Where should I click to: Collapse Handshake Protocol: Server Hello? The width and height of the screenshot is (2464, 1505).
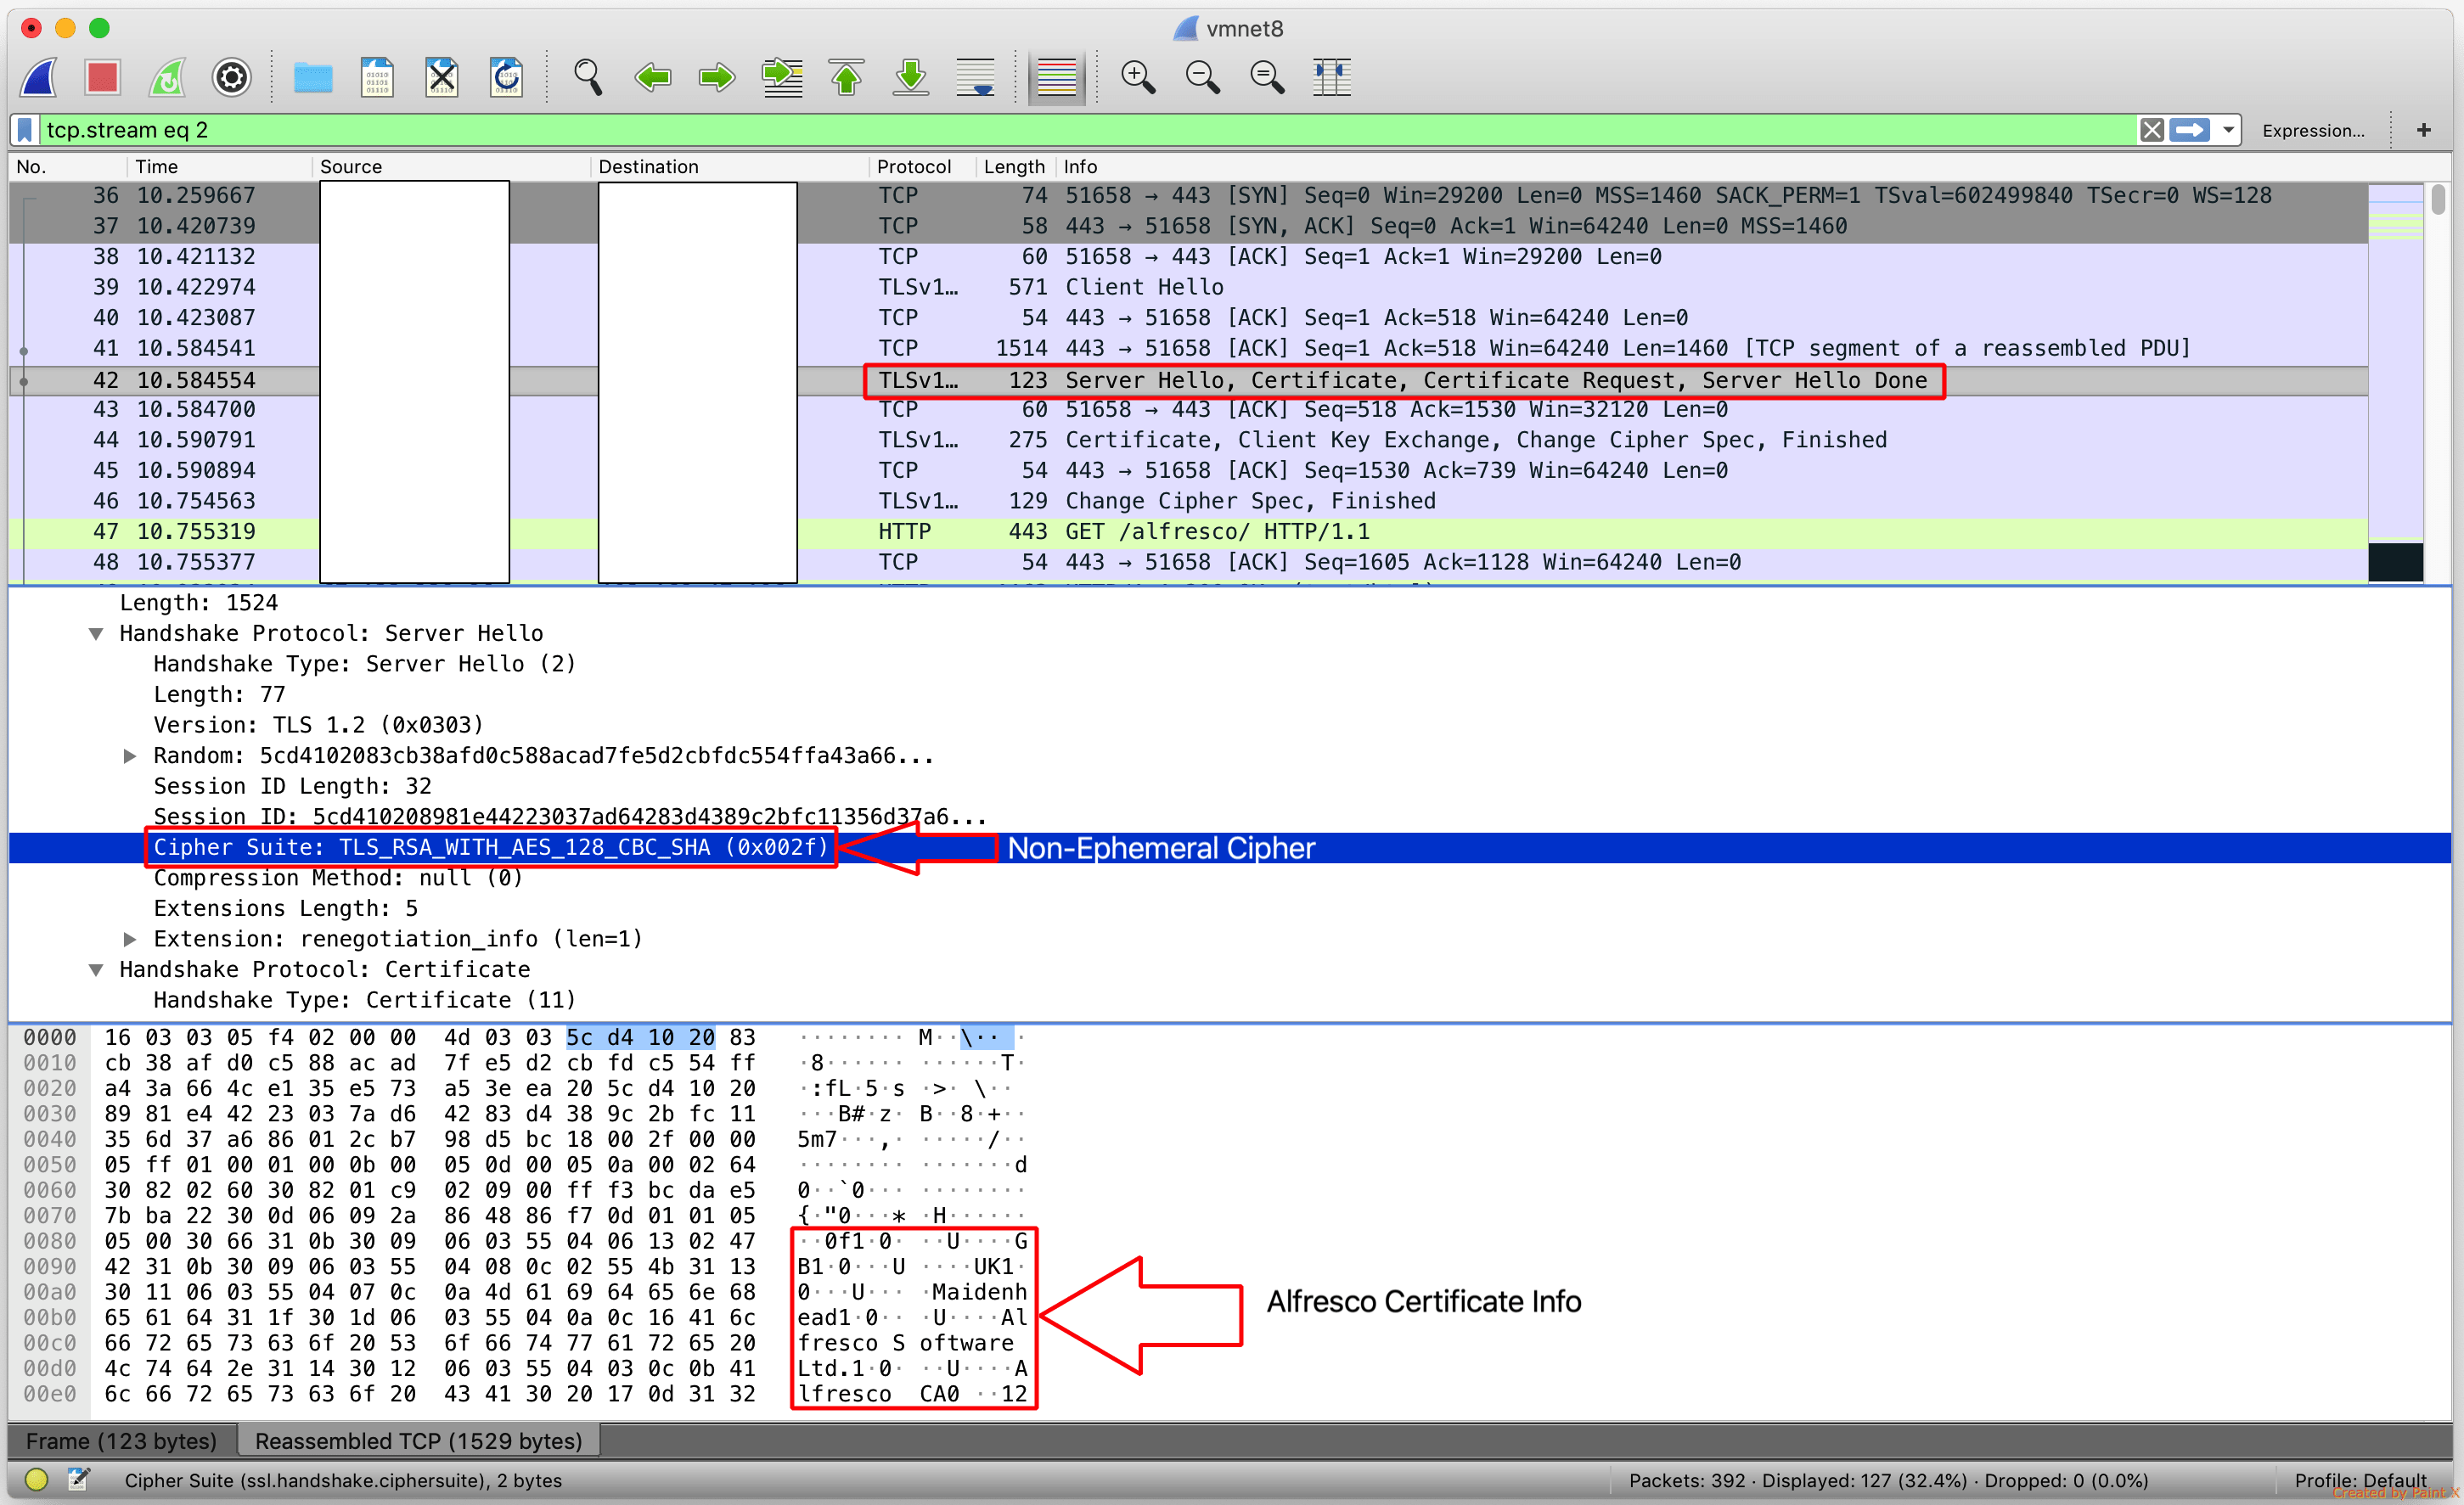(x=96, y=634)
